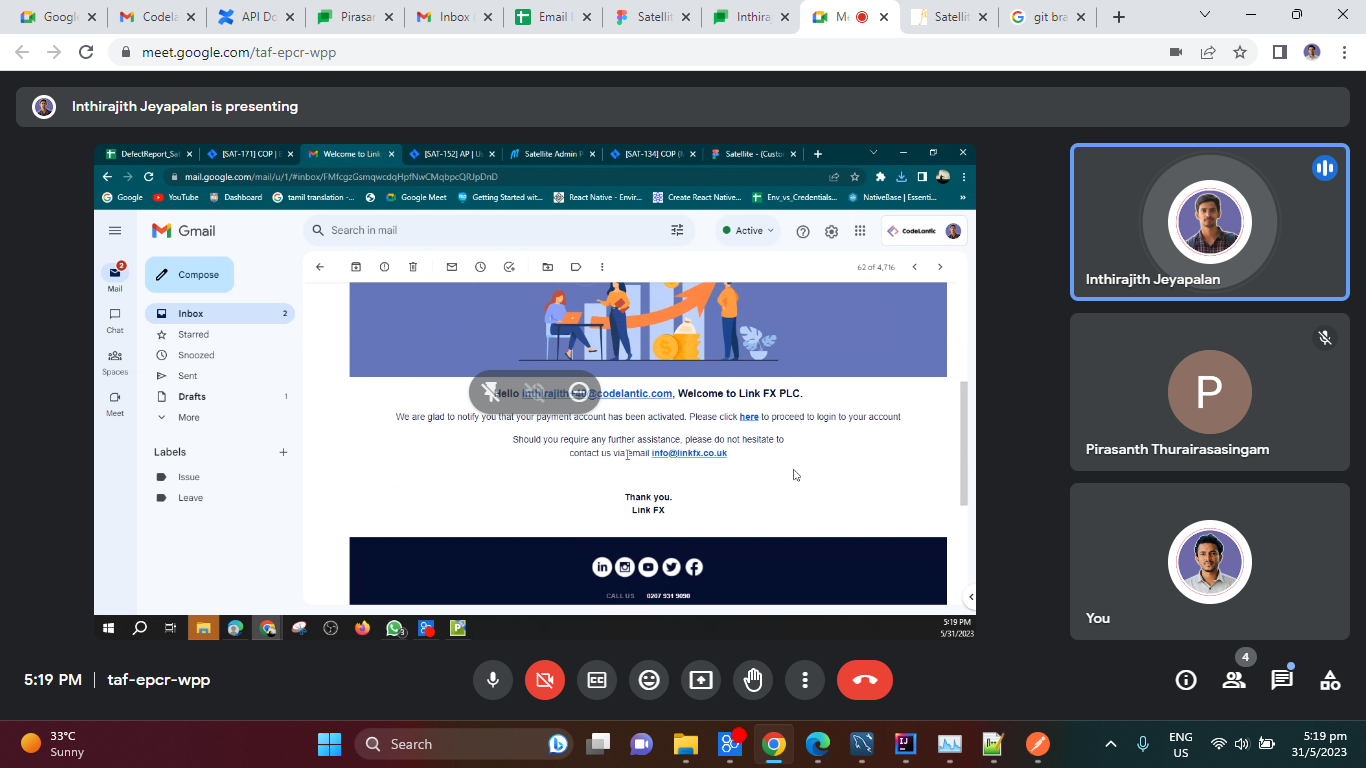Viewport: 1366px width, 768px height.
Task: Switch to the Codela Gmail browser tab
Action: (x=154, y=17)
